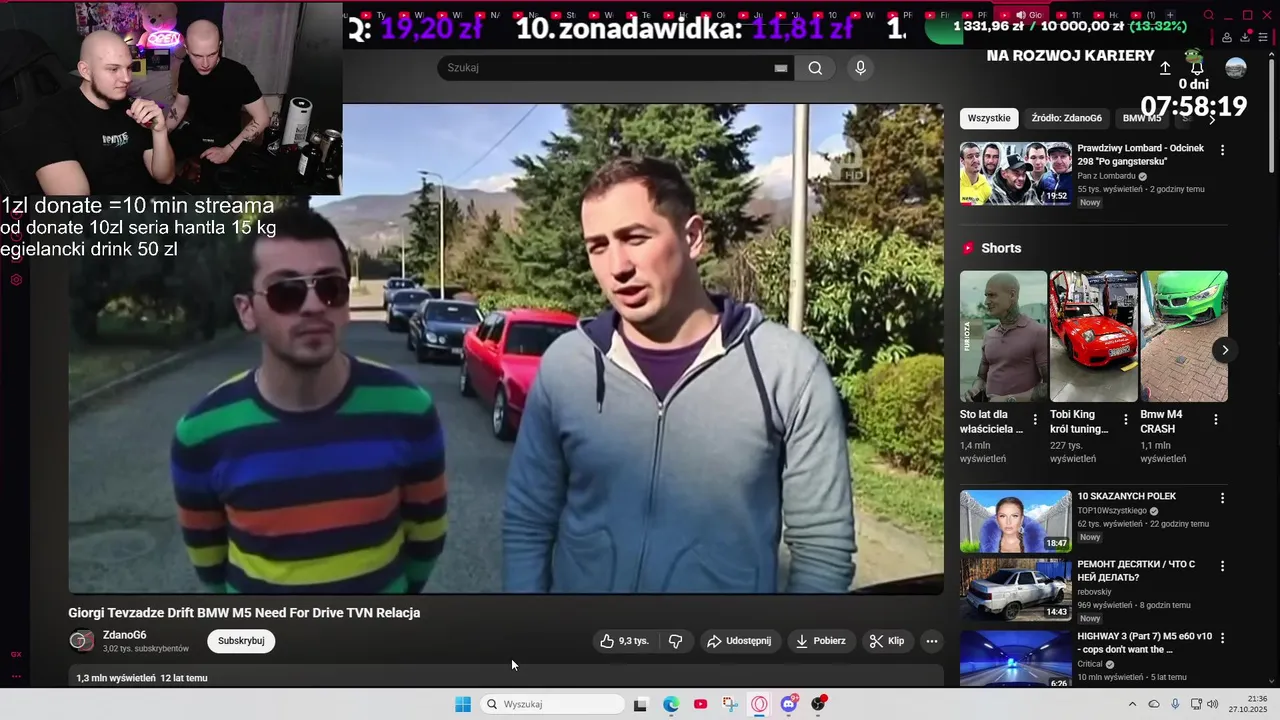
Task: Open options menu for Tobi King short
Action: click(x=1126, y=420)
